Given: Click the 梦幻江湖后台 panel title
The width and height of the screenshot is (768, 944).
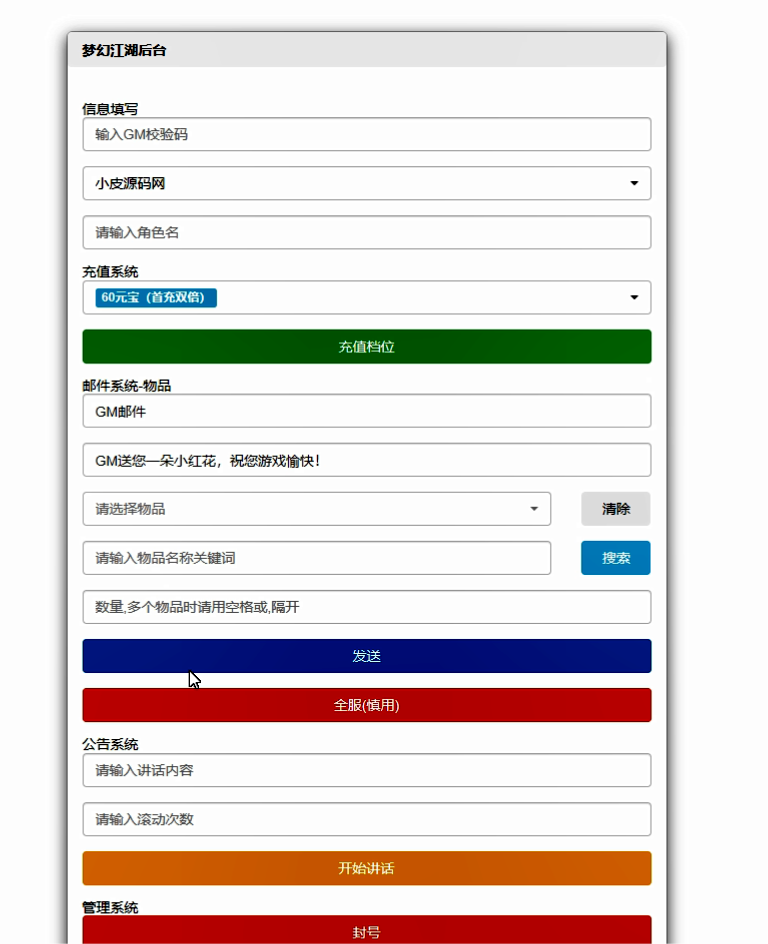Looking at the screenshot, I should tap(124, 51).
